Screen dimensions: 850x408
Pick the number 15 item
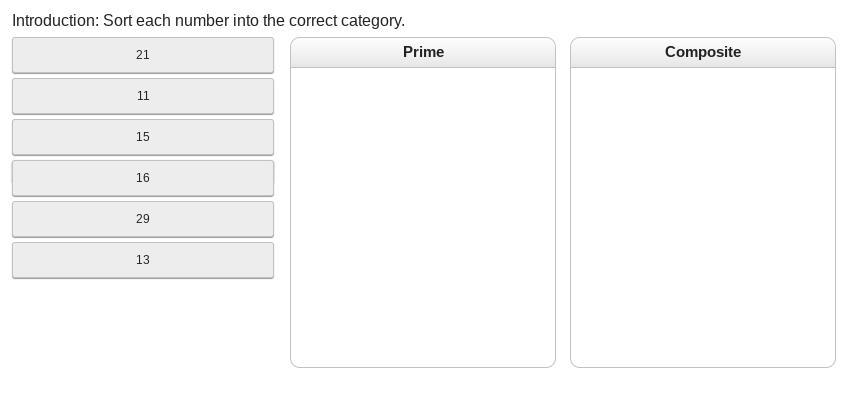[x=143, y=137]
